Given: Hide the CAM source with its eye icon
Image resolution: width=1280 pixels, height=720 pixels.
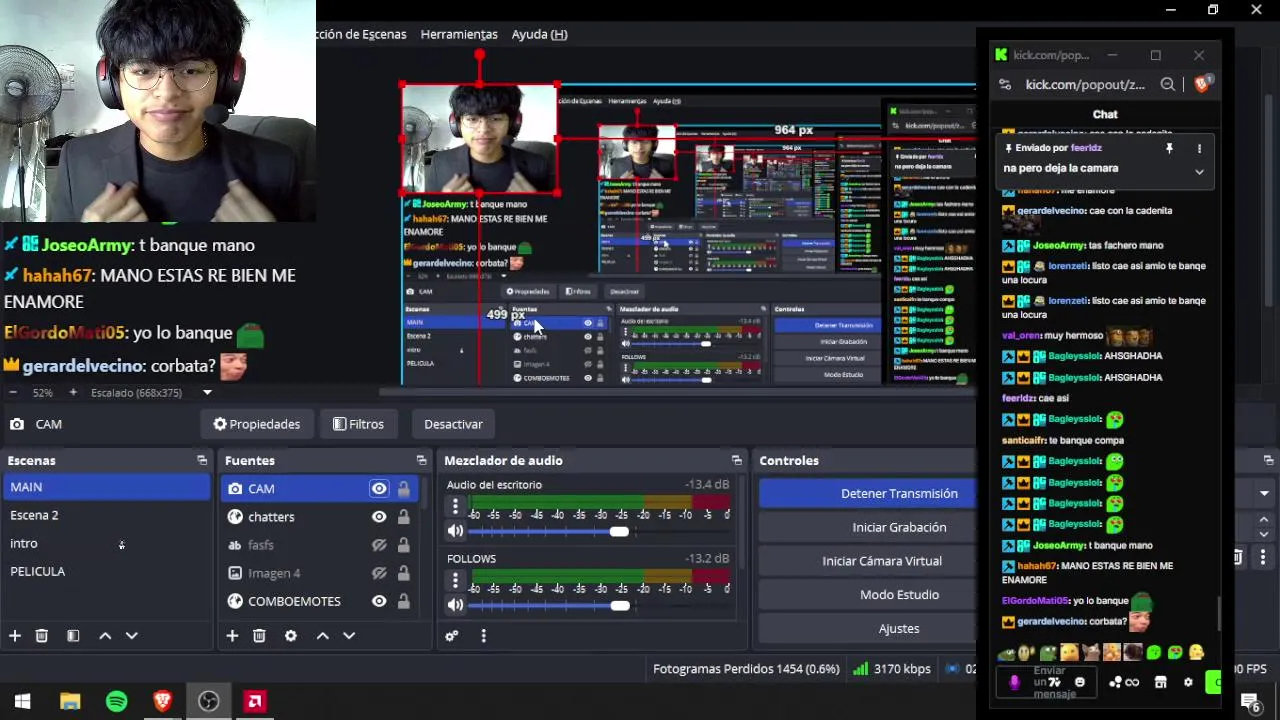Looking at the screenshot, I should click(379, 488).
